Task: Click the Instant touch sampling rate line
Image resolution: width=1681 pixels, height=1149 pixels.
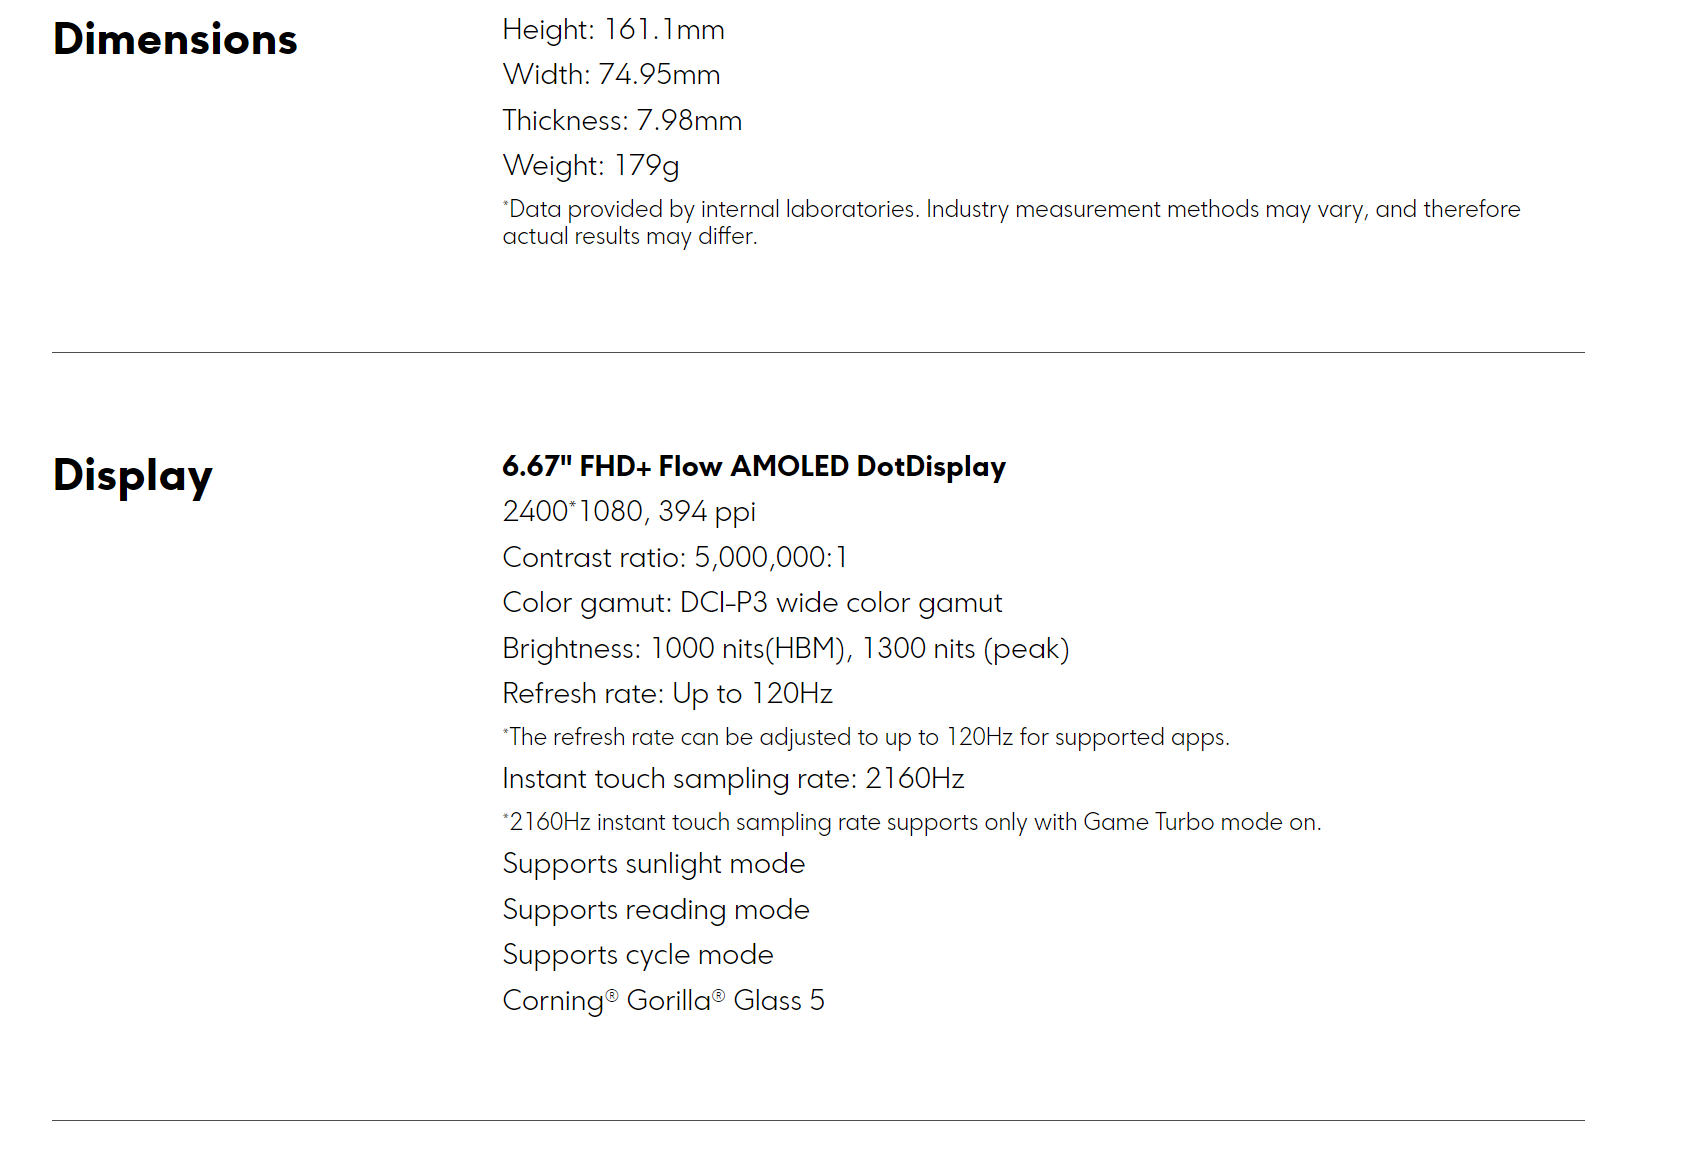Action: coord(733,779)
